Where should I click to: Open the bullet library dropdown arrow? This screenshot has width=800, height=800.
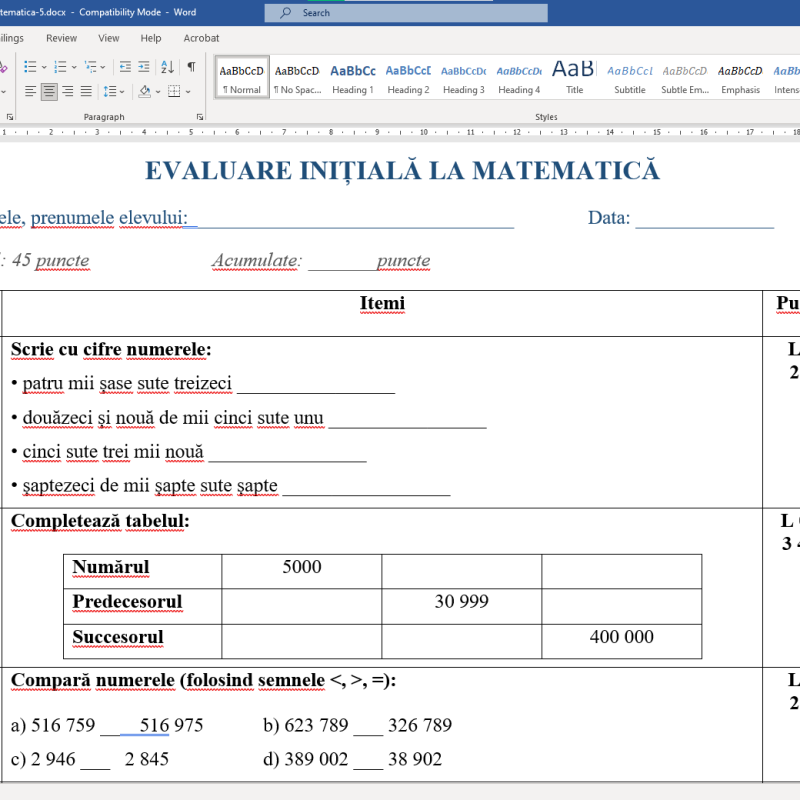(x=44, y=67)
